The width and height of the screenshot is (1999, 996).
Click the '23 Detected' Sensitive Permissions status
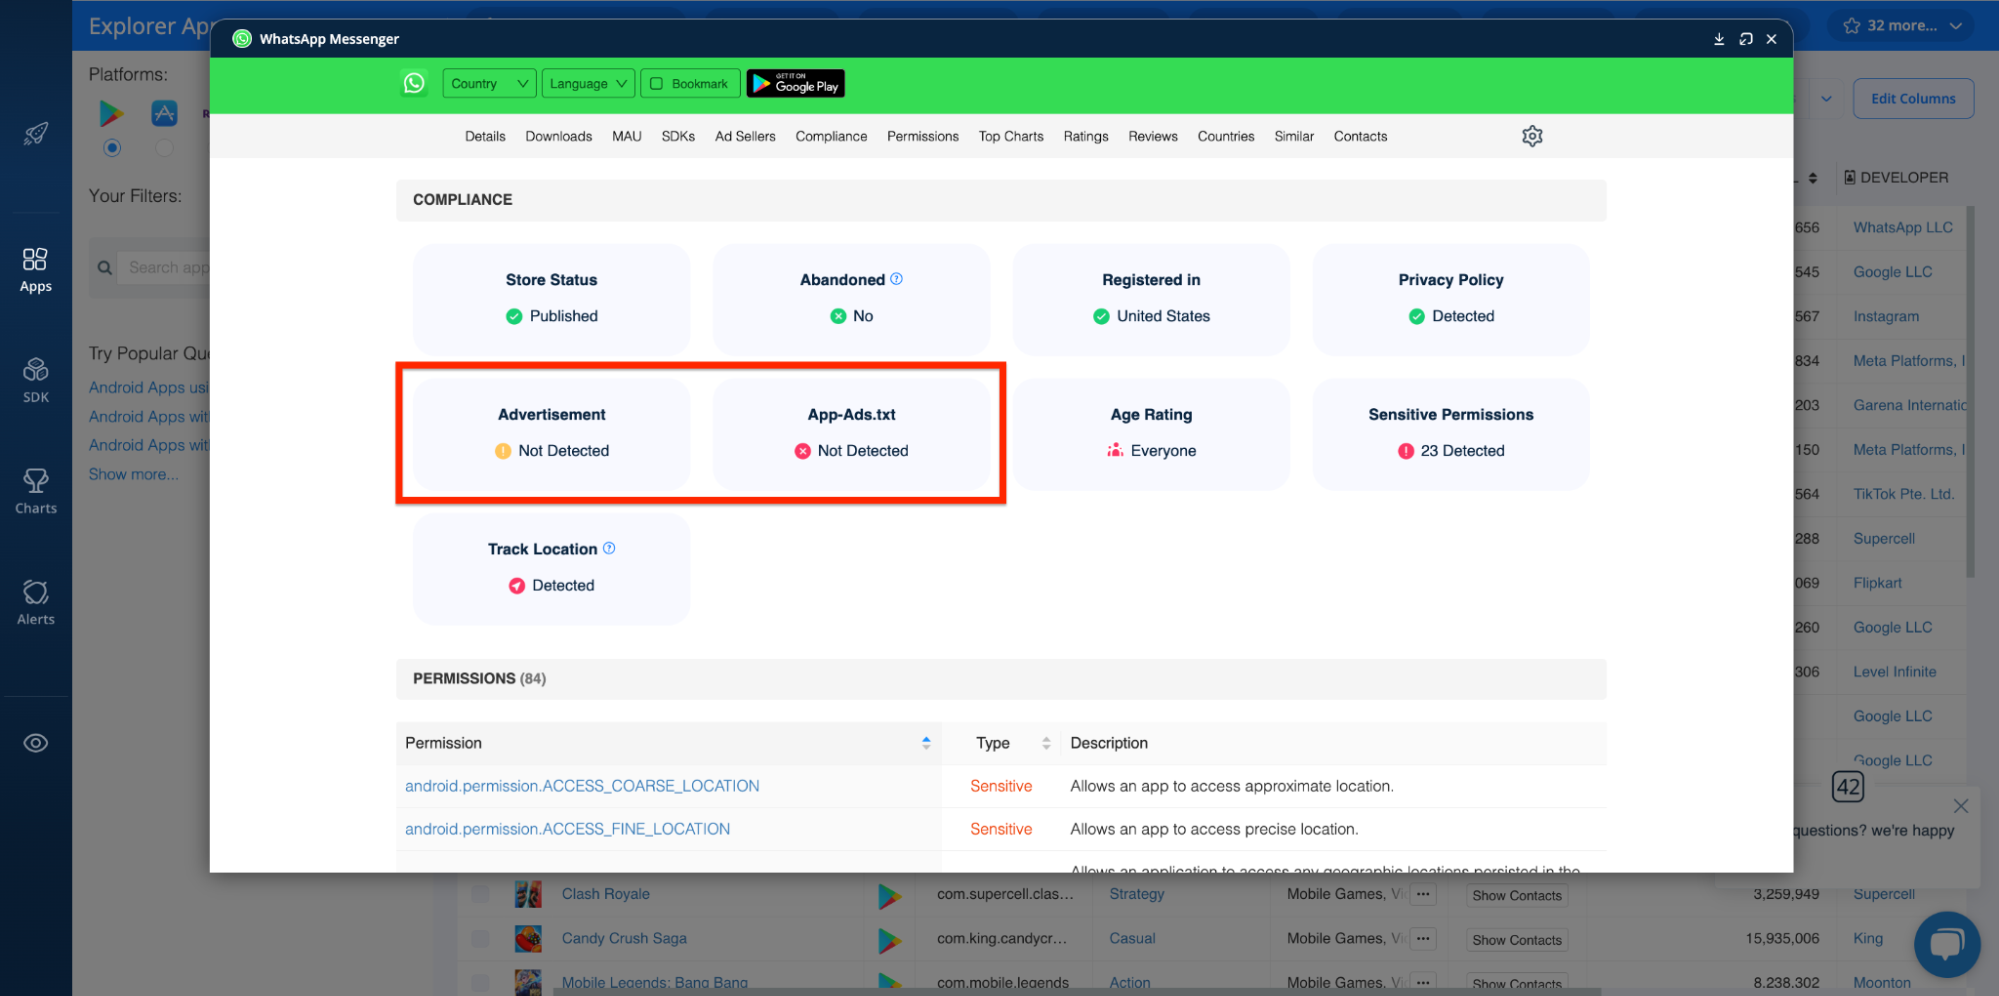click(x=1451, y=451)
